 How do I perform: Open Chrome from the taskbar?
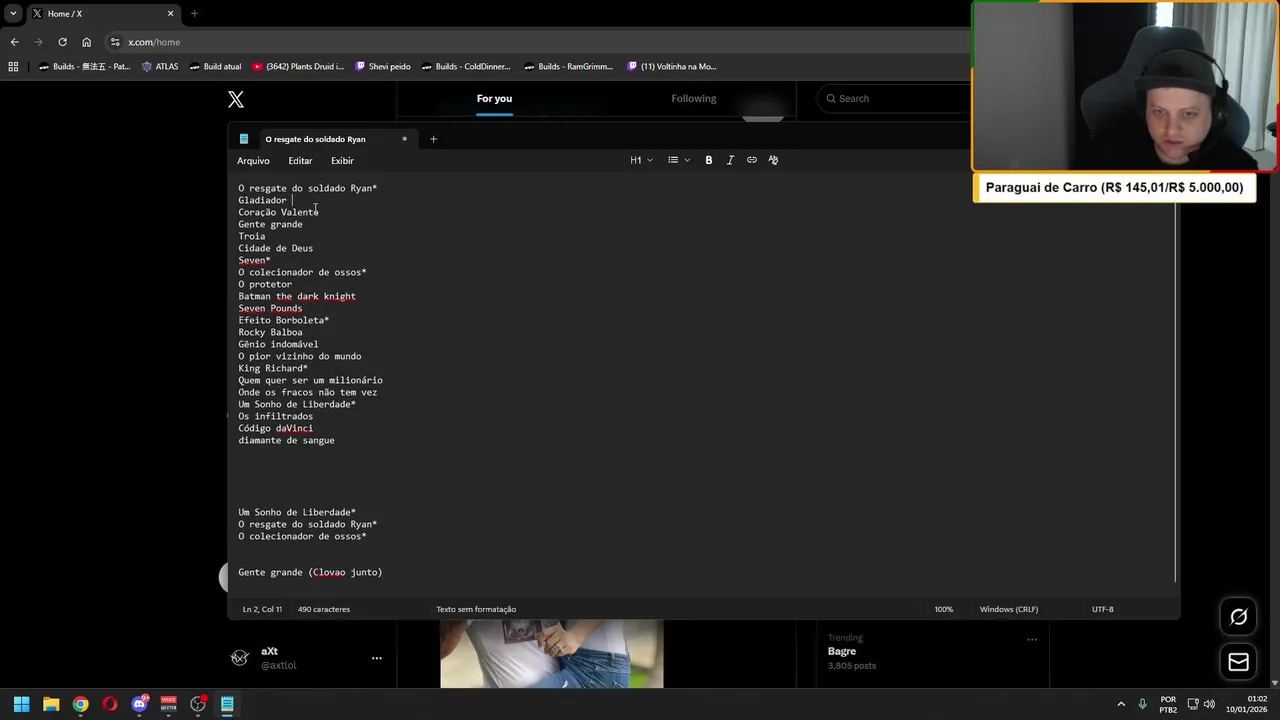(80, 704)
